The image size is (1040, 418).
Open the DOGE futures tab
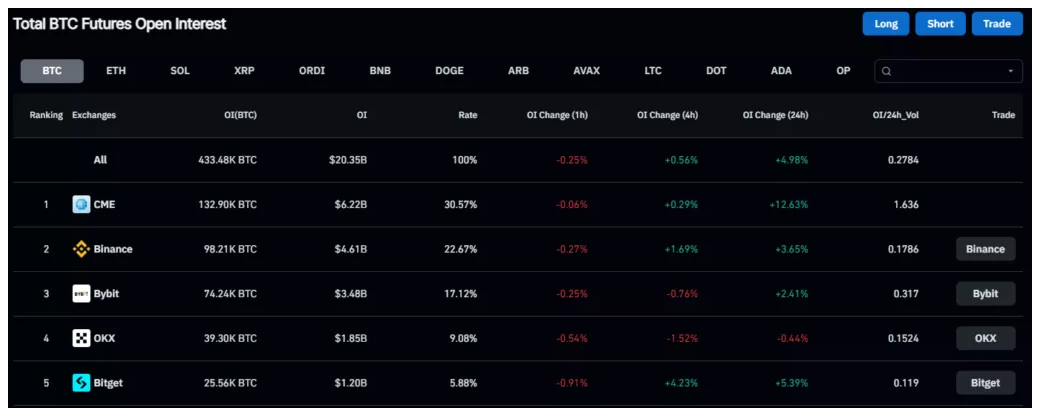coord(449,71)
